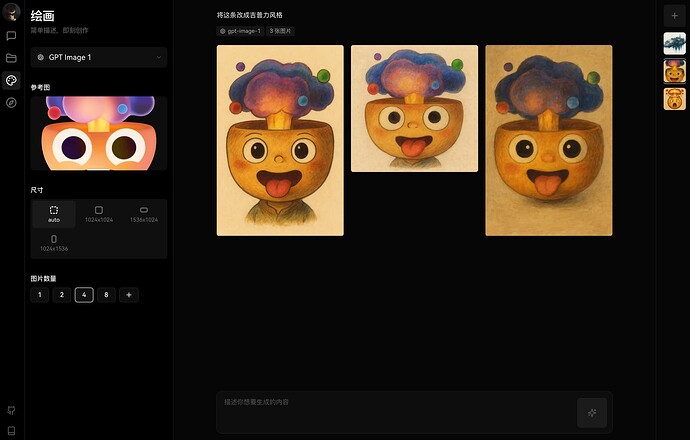Screen dimensions: 690x440
Task: Click the gpt-image-1 model tag
Action: (240, 31)
